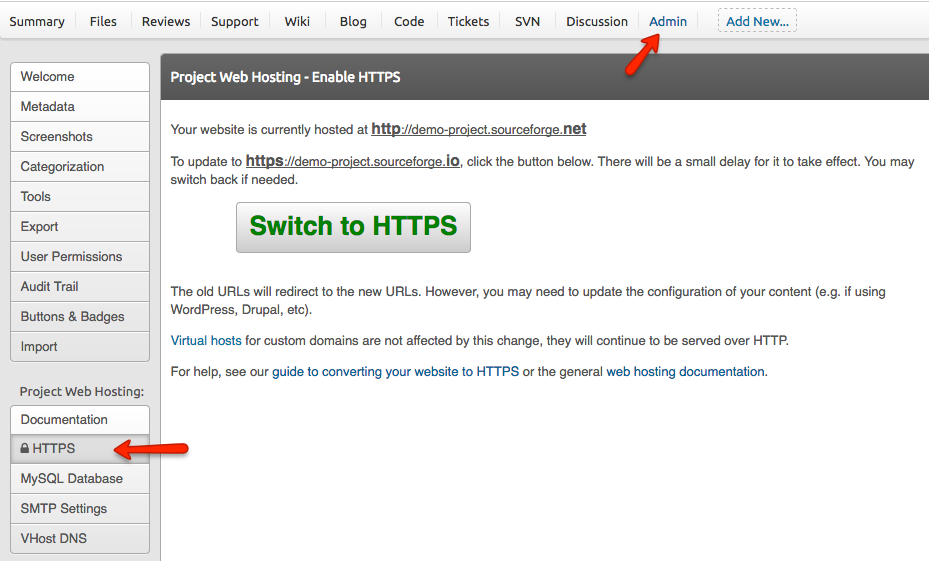Viewport: 929px width, 561px height.
Task: Select Metadata in the admin sidebar
Action: [x=48, y=106]
